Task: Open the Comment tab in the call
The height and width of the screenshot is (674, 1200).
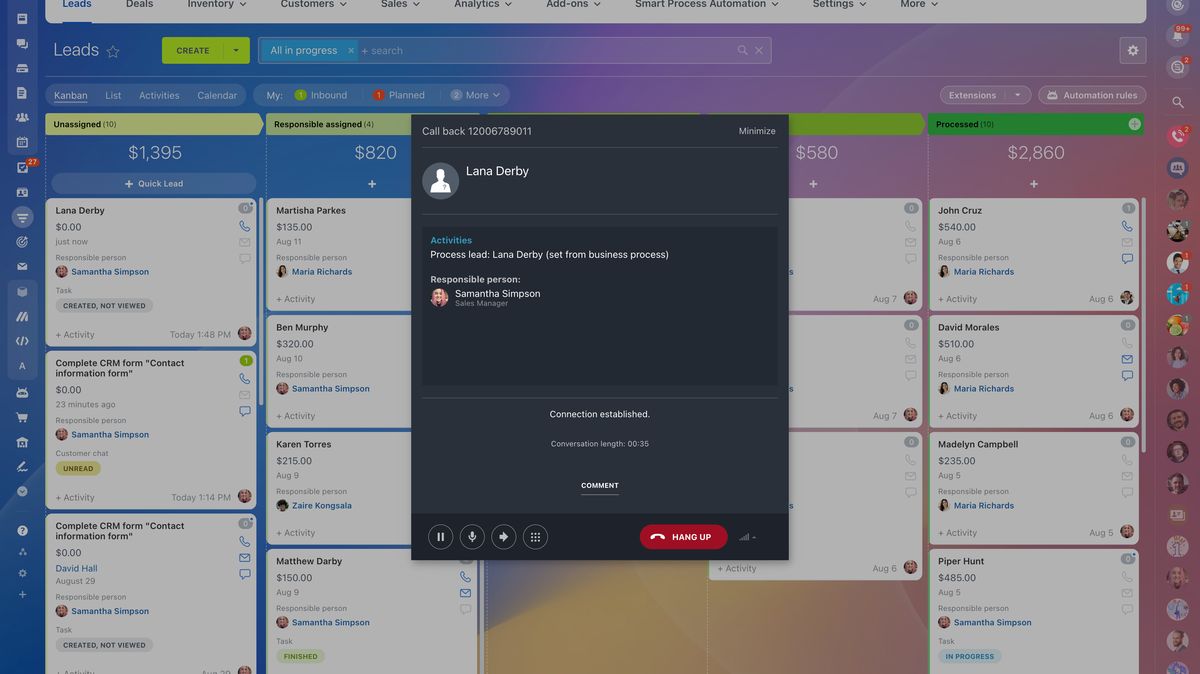Action: point(599,486)
